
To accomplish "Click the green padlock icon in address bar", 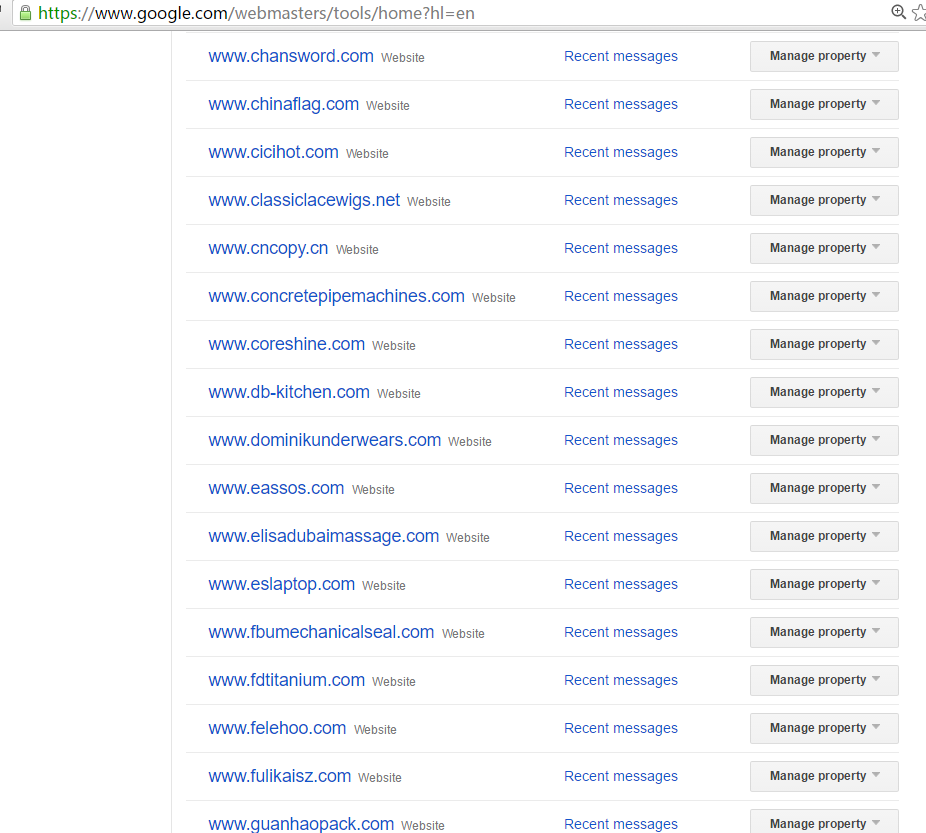I will [x=25, y=12].
